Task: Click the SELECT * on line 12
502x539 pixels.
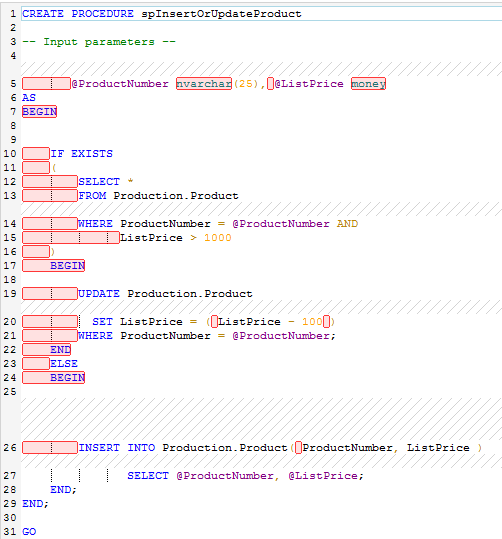Action: click(106, 182)
